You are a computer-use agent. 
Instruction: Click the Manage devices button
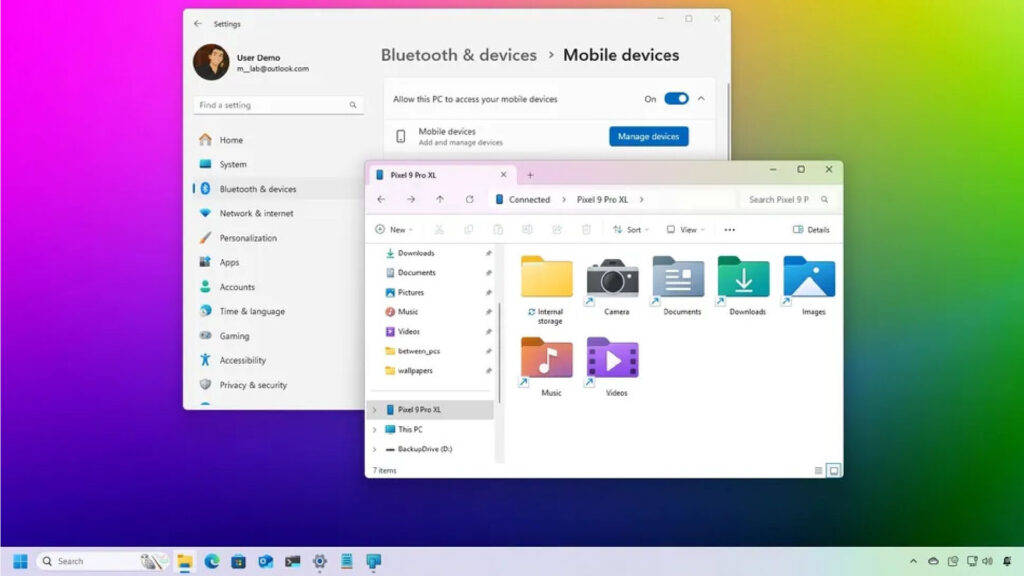click(x=648, y=136)
